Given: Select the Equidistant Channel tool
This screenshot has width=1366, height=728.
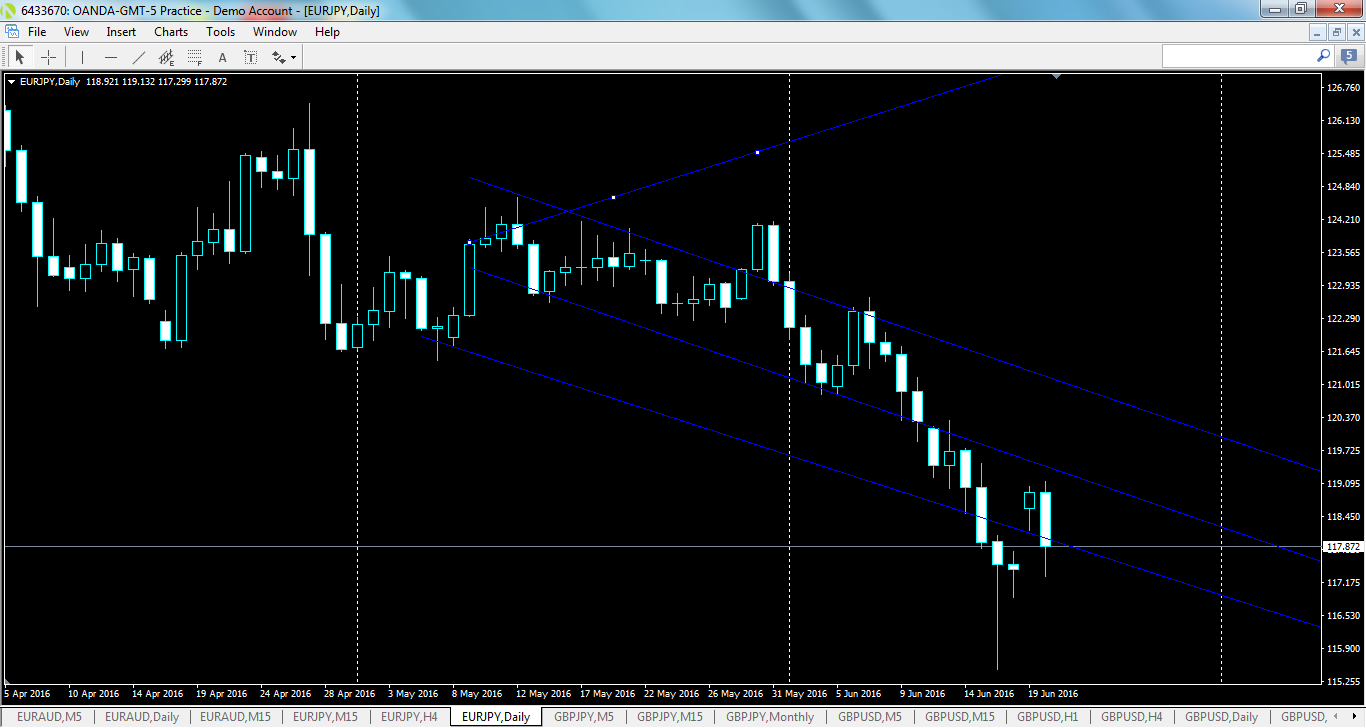Looking at the screenshot, I should (166, 56).
